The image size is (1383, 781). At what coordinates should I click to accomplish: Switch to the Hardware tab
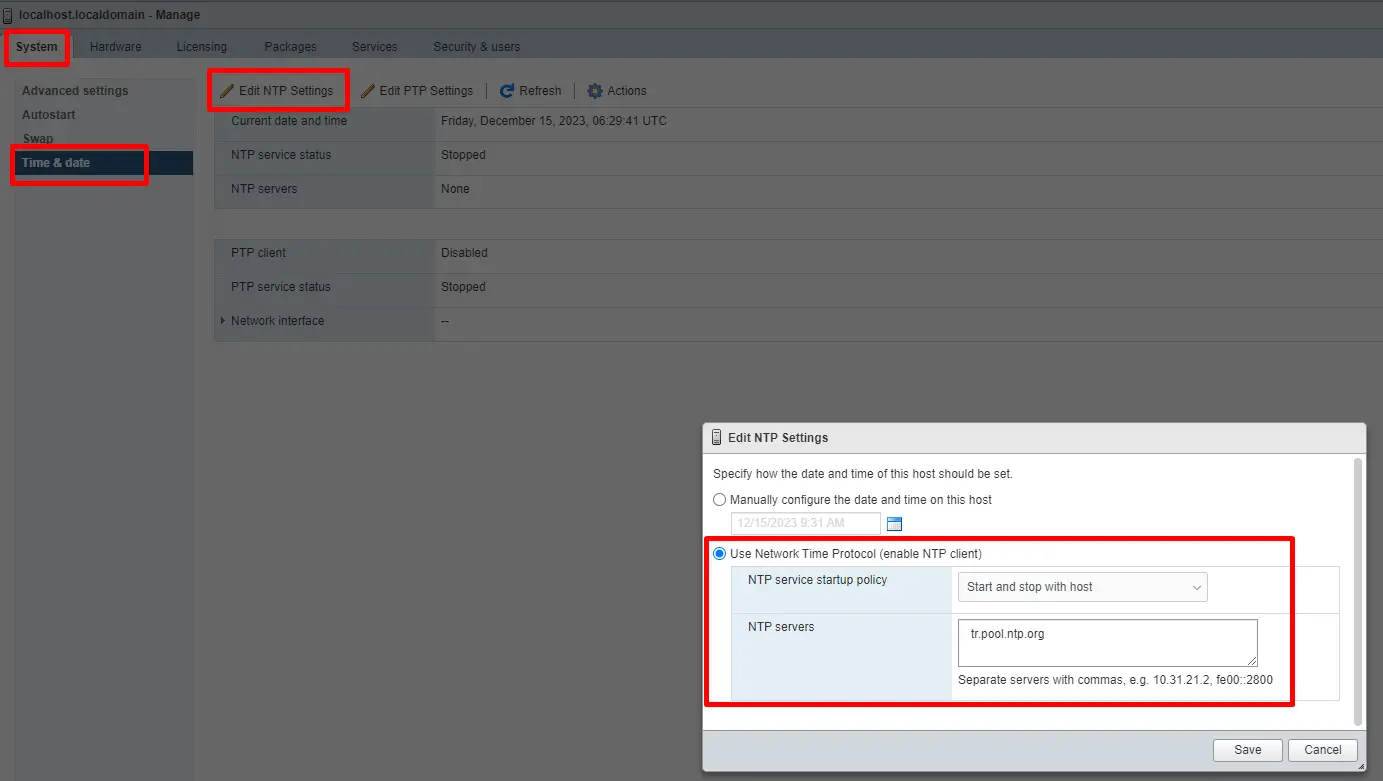(115, 47)
